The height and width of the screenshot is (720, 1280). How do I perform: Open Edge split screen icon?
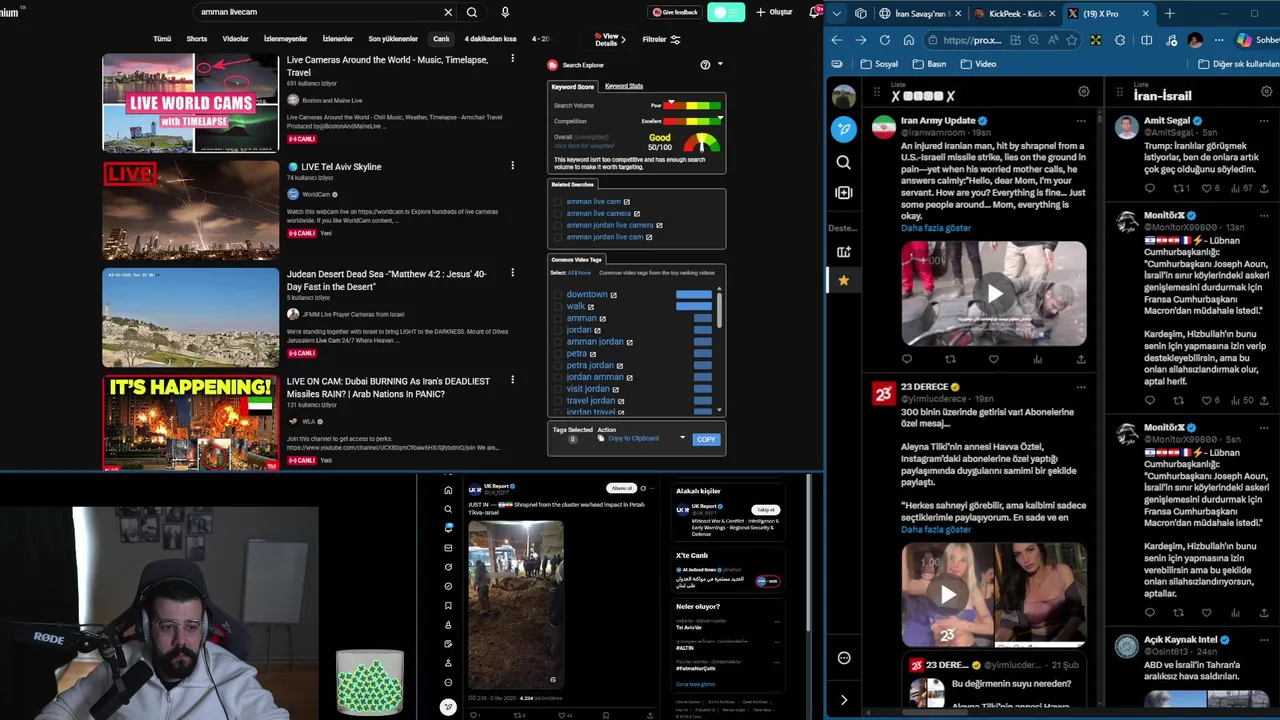click(x=1146, y=40)
